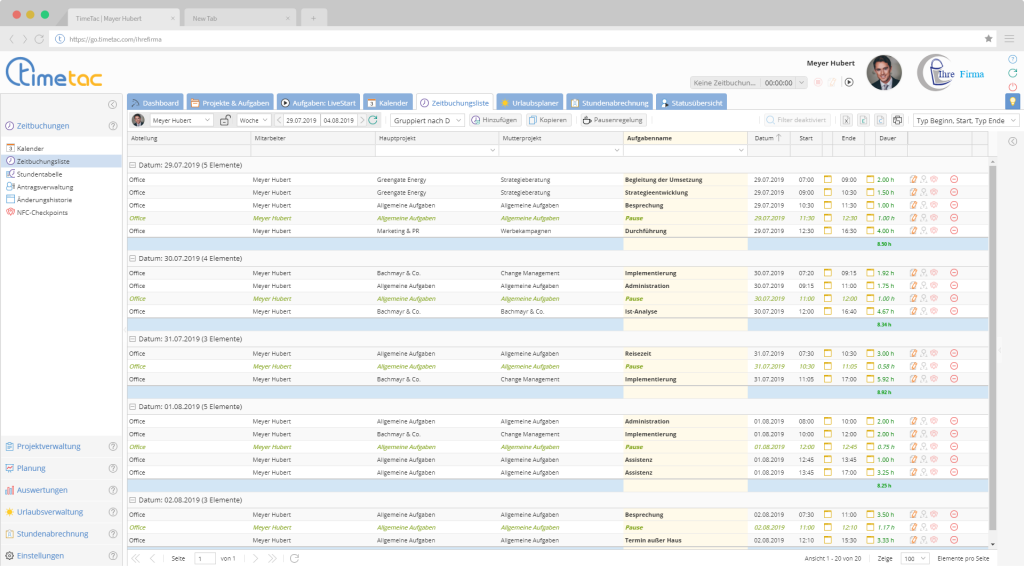Click help icon next to Projektverwaltung
Screen dimensions: 1024x576
coord(113,447)
